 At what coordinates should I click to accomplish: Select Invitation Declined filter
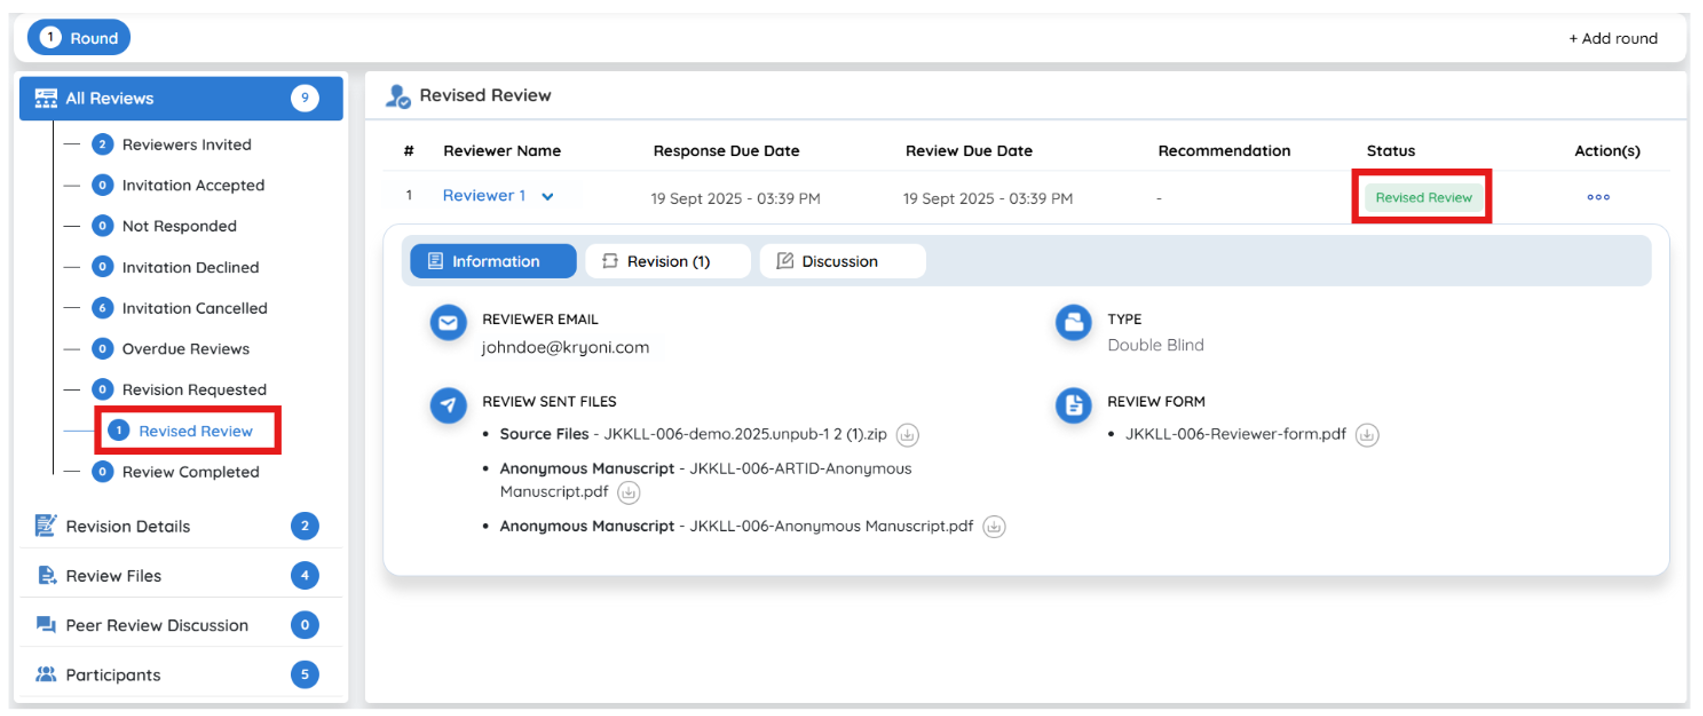click(x=190, y=267)
